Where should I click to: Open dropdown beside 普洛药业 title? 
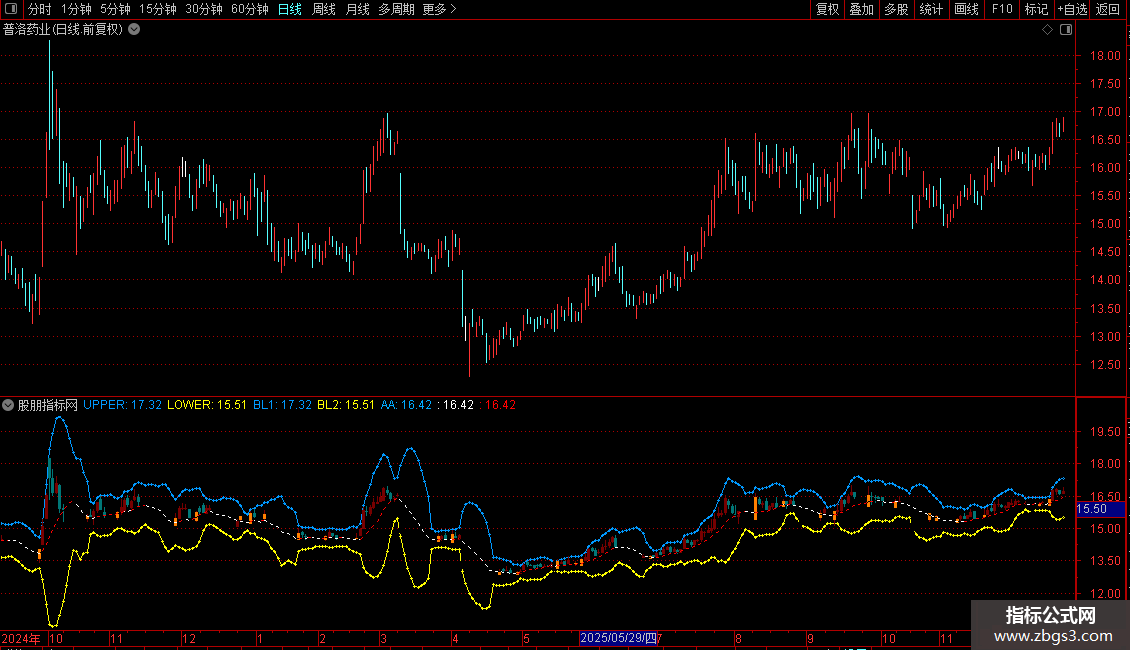134,30
